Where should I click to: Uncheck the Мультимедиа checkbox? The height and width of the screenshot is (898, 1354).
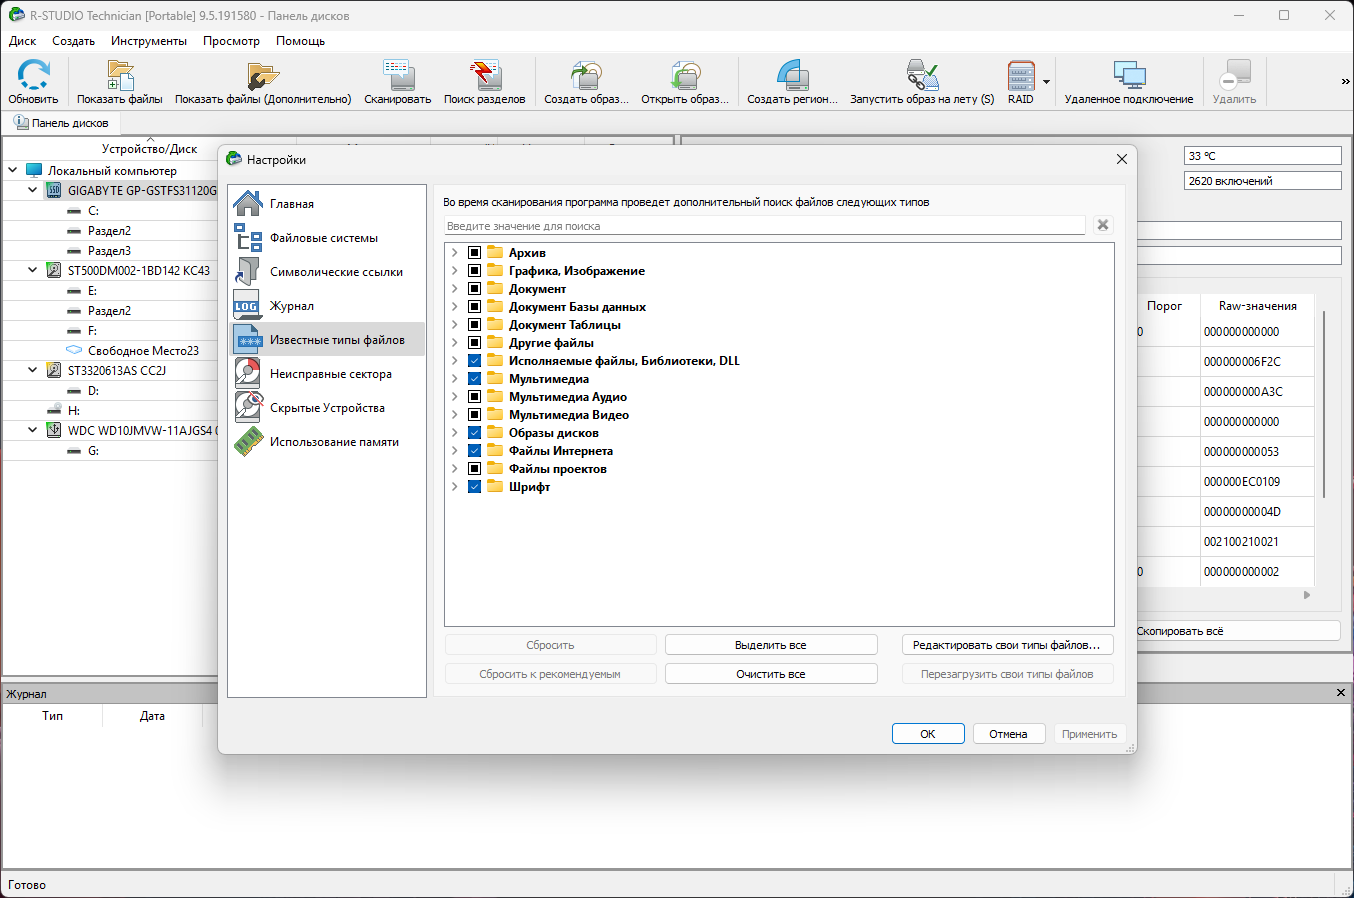(x=474, y=379)
